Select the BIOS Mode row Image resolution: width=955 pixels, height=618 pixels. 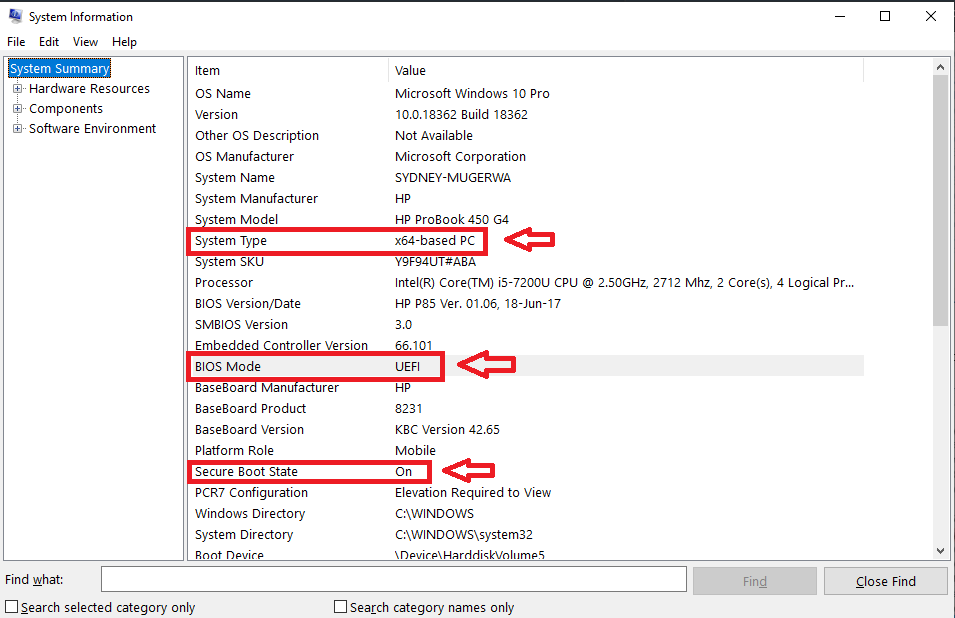(527, 367)
